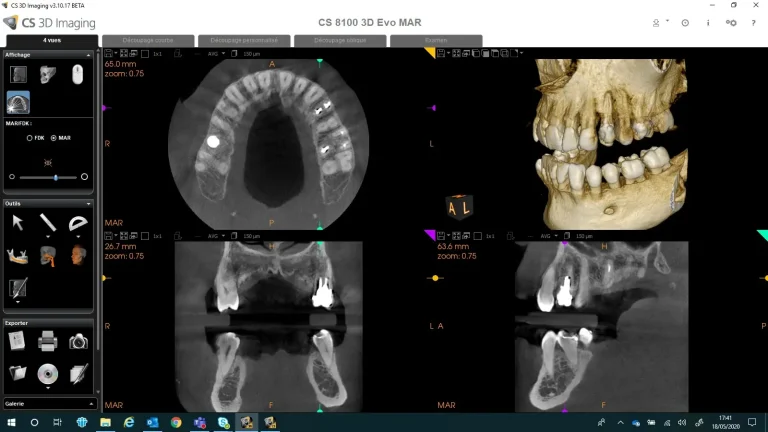Toggle the eye visibility icon under MAR/FDK
Viewport: 768px width, 432px height.
[x=48, y=163]
